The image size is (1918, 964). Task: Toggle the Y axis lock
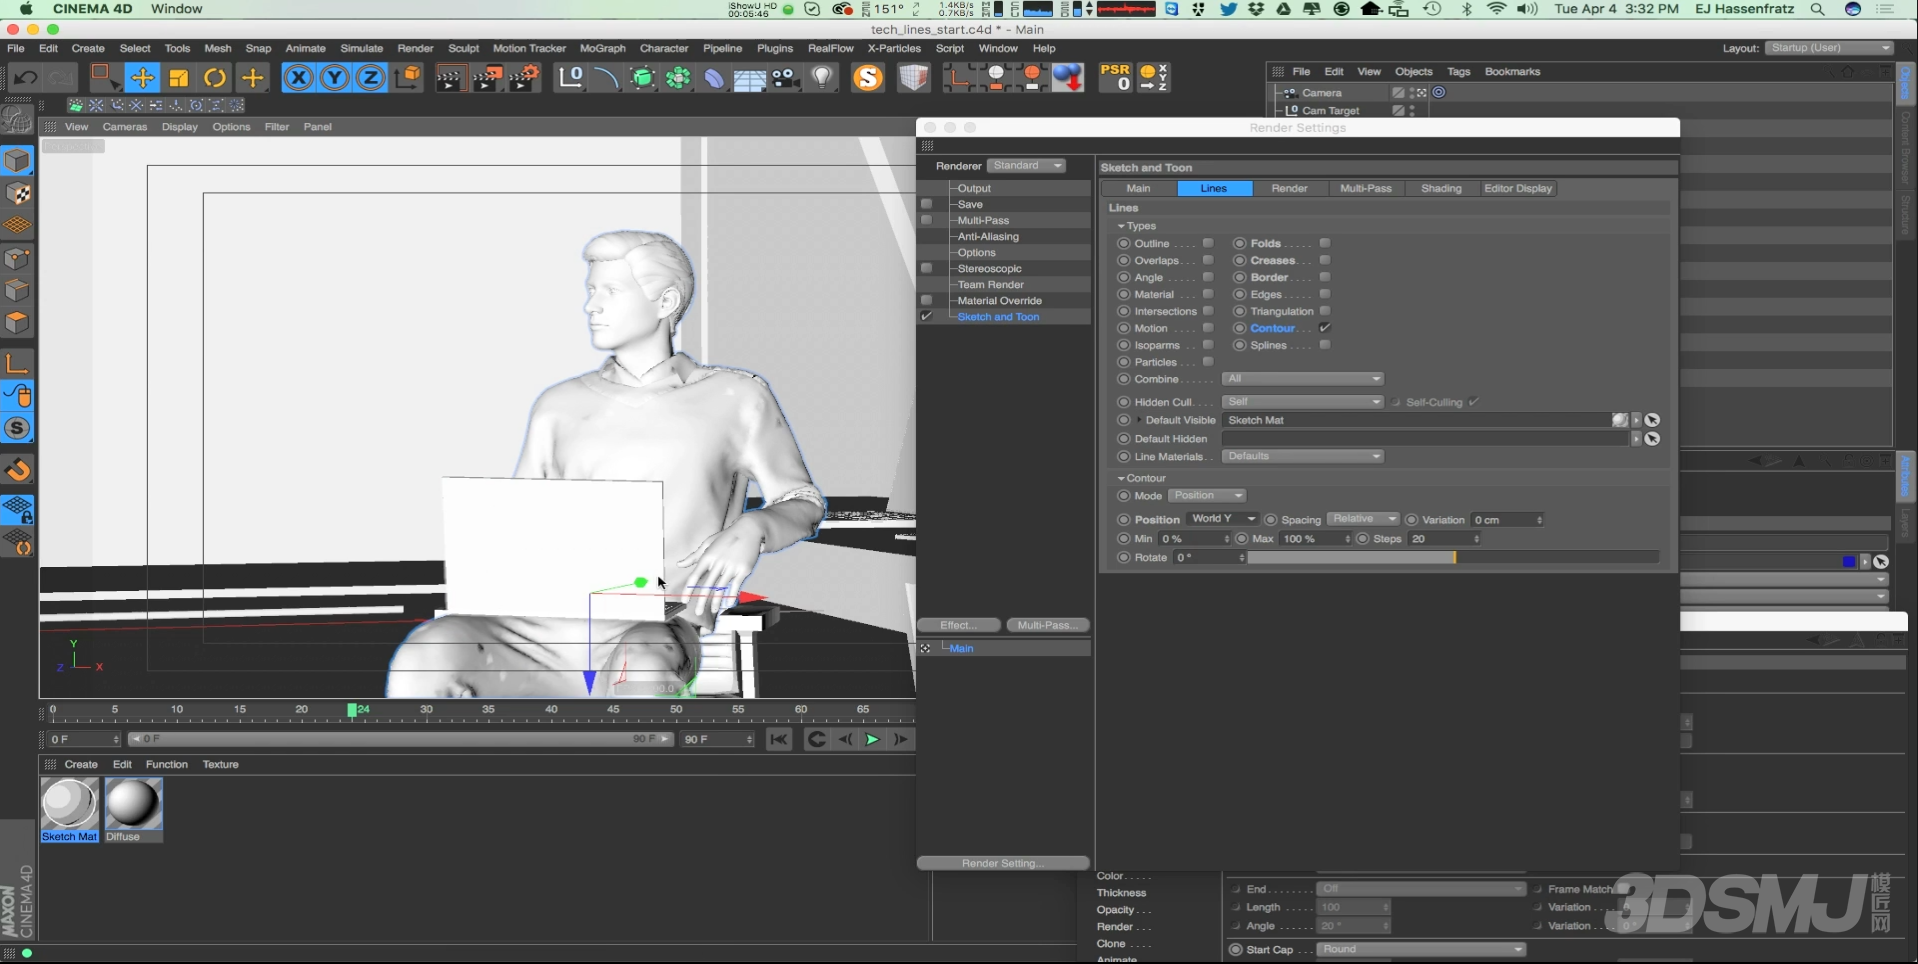coord(335,77)
